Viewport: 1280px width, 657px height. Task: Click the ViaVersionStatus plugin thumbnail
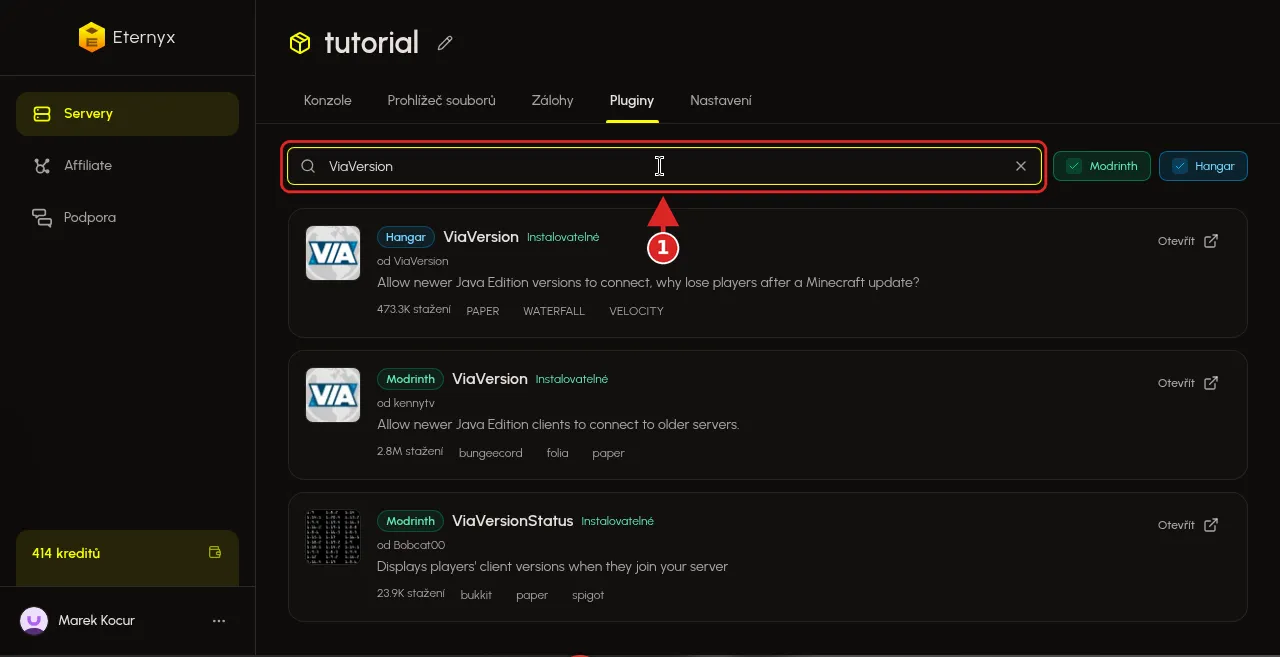333,537
